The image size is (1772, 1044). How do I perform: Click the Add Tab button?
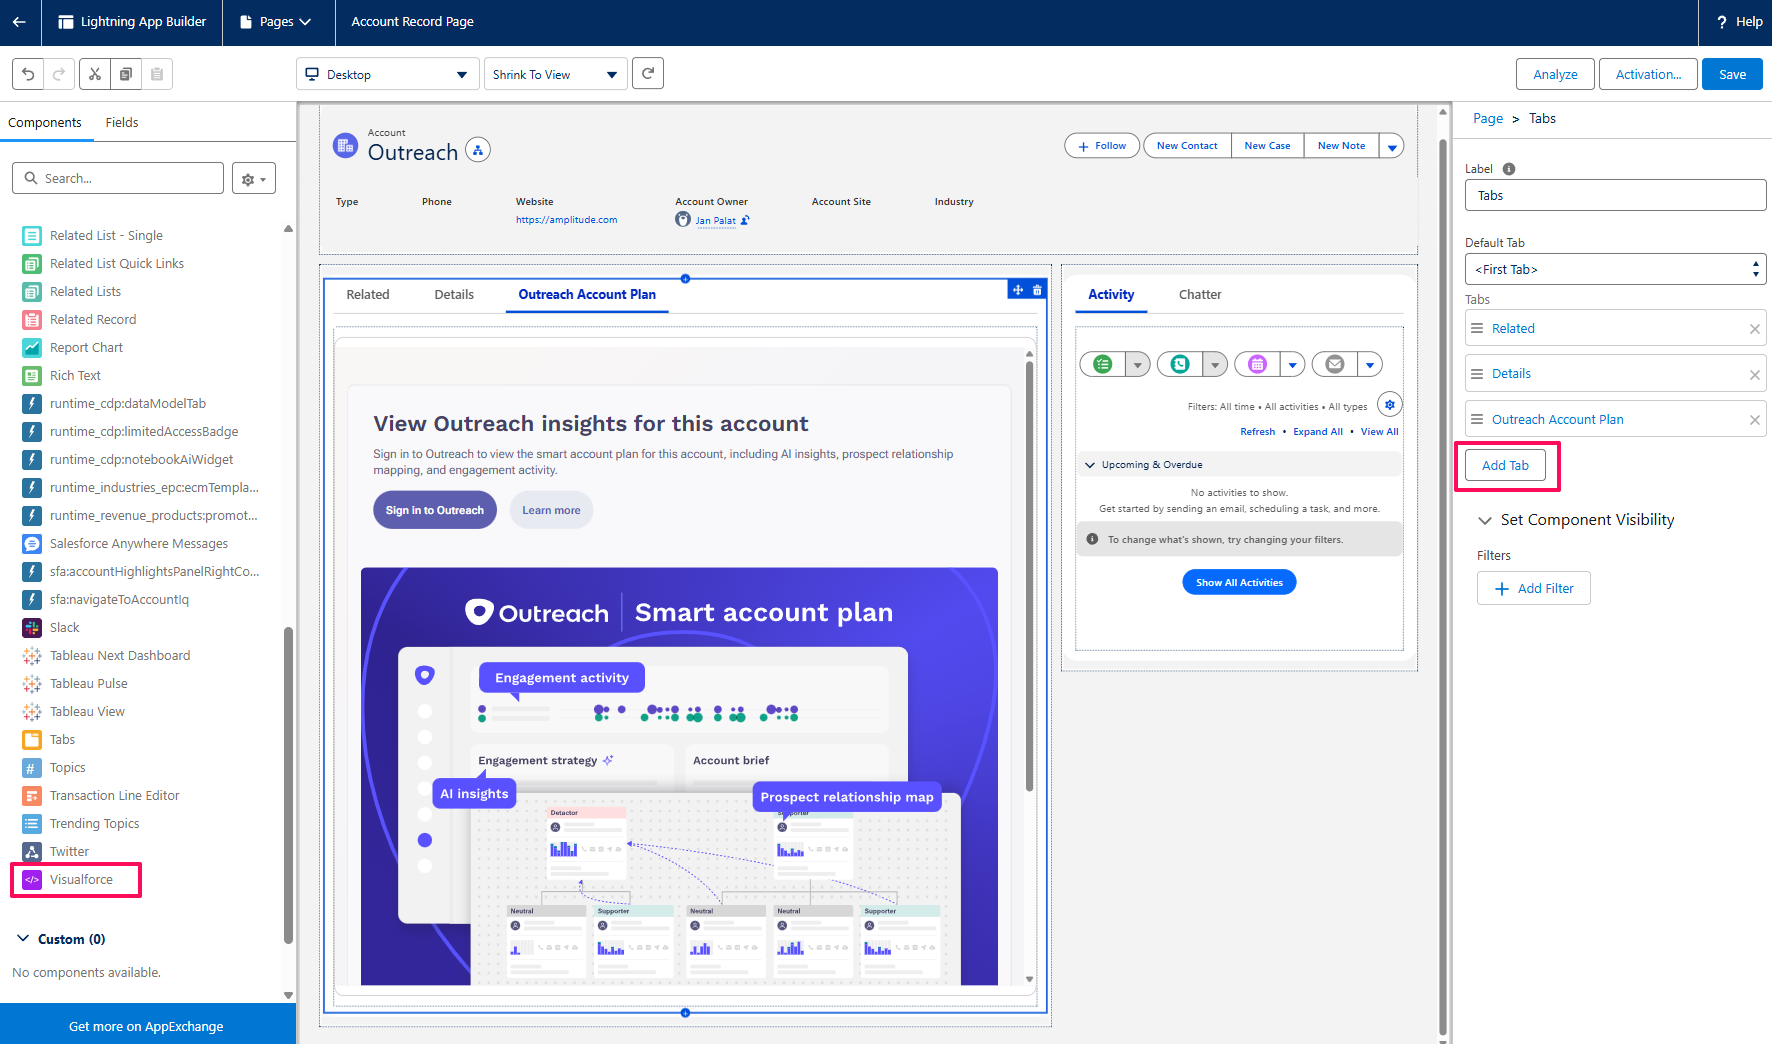click(x=1505, y=466)
